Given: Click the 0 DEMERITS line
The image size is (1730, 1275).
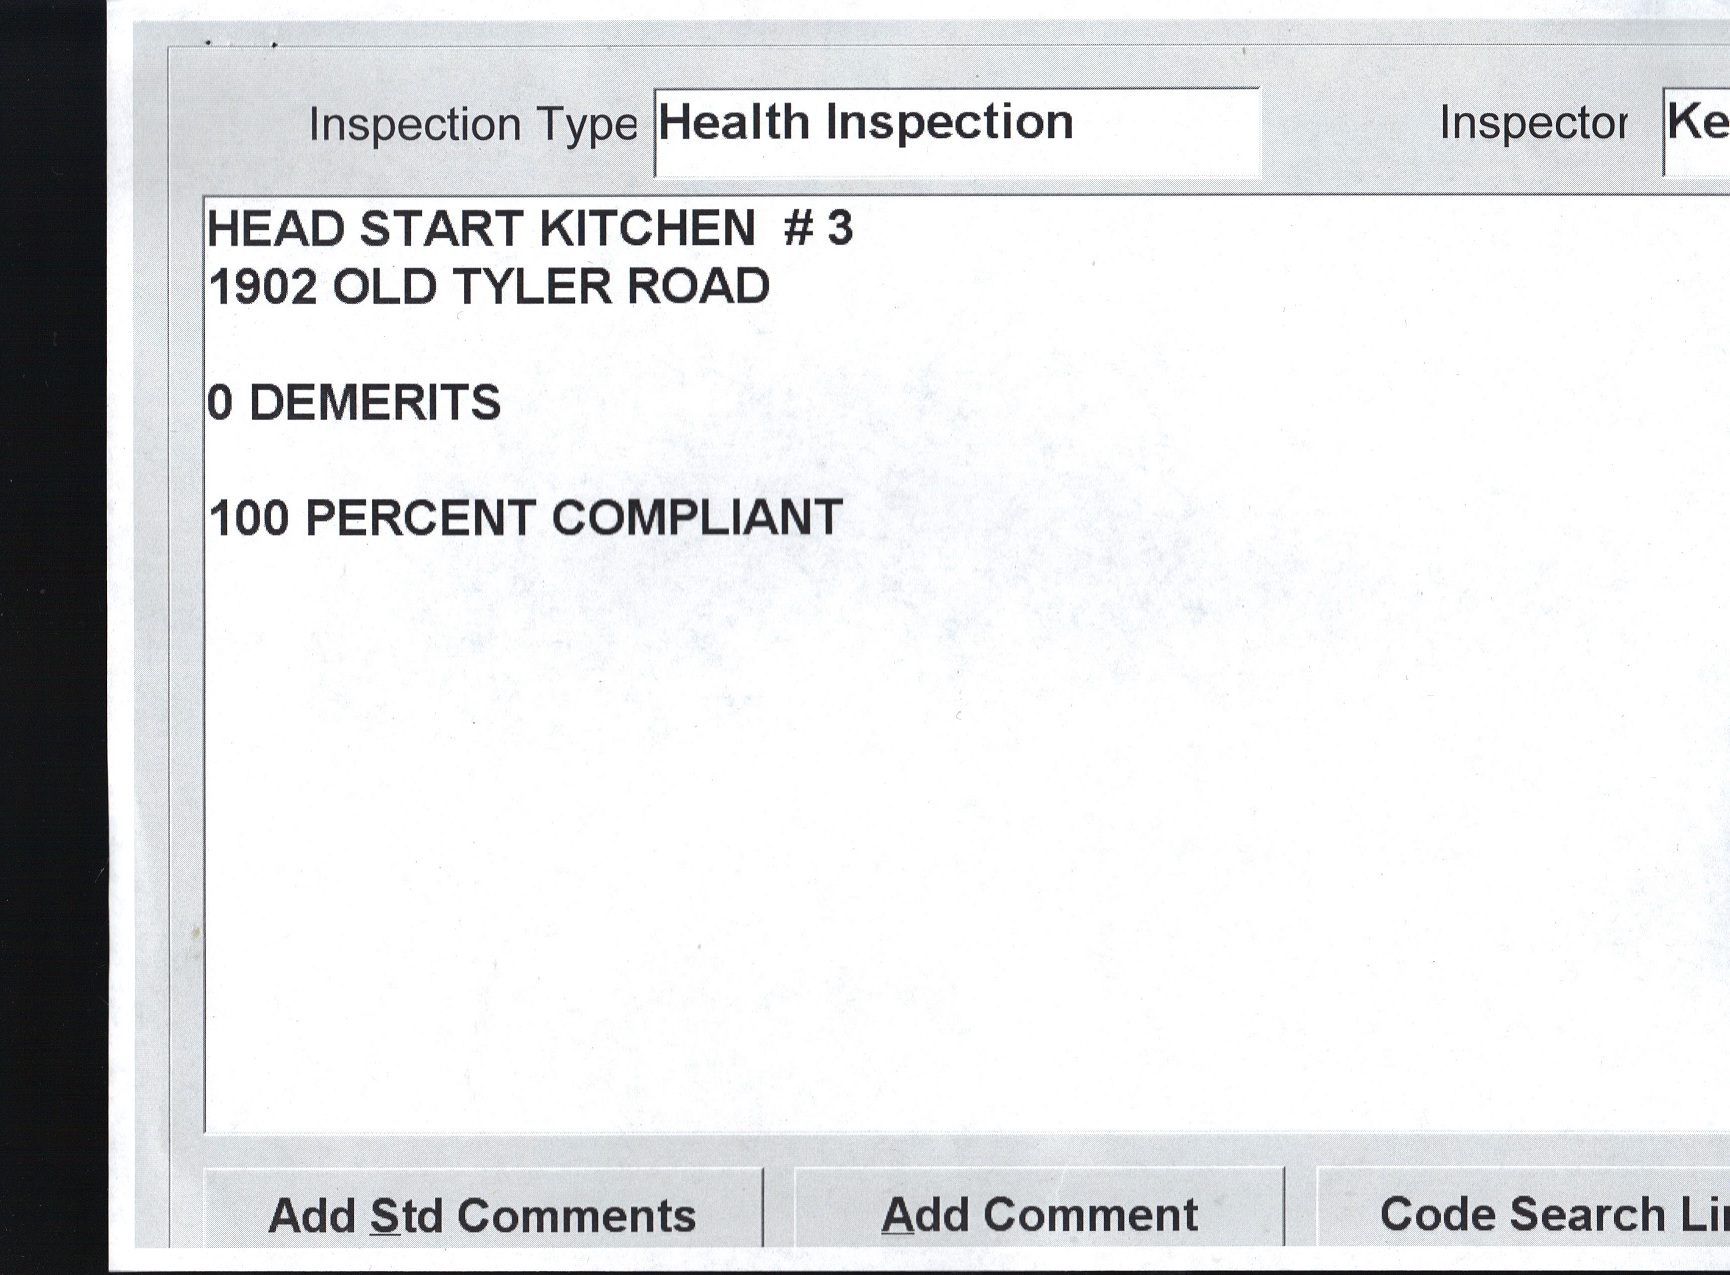Looking at the screenshot, I should tap(354, 403).
